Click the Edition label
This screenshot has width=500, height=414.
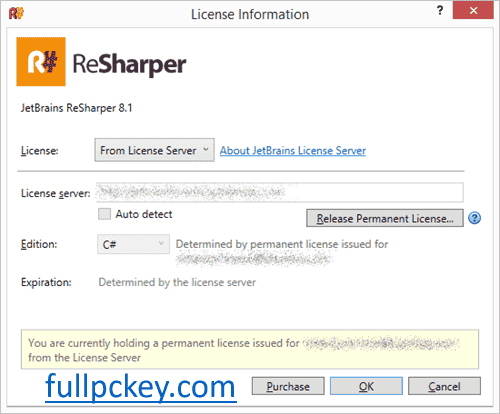coord(39,244)
